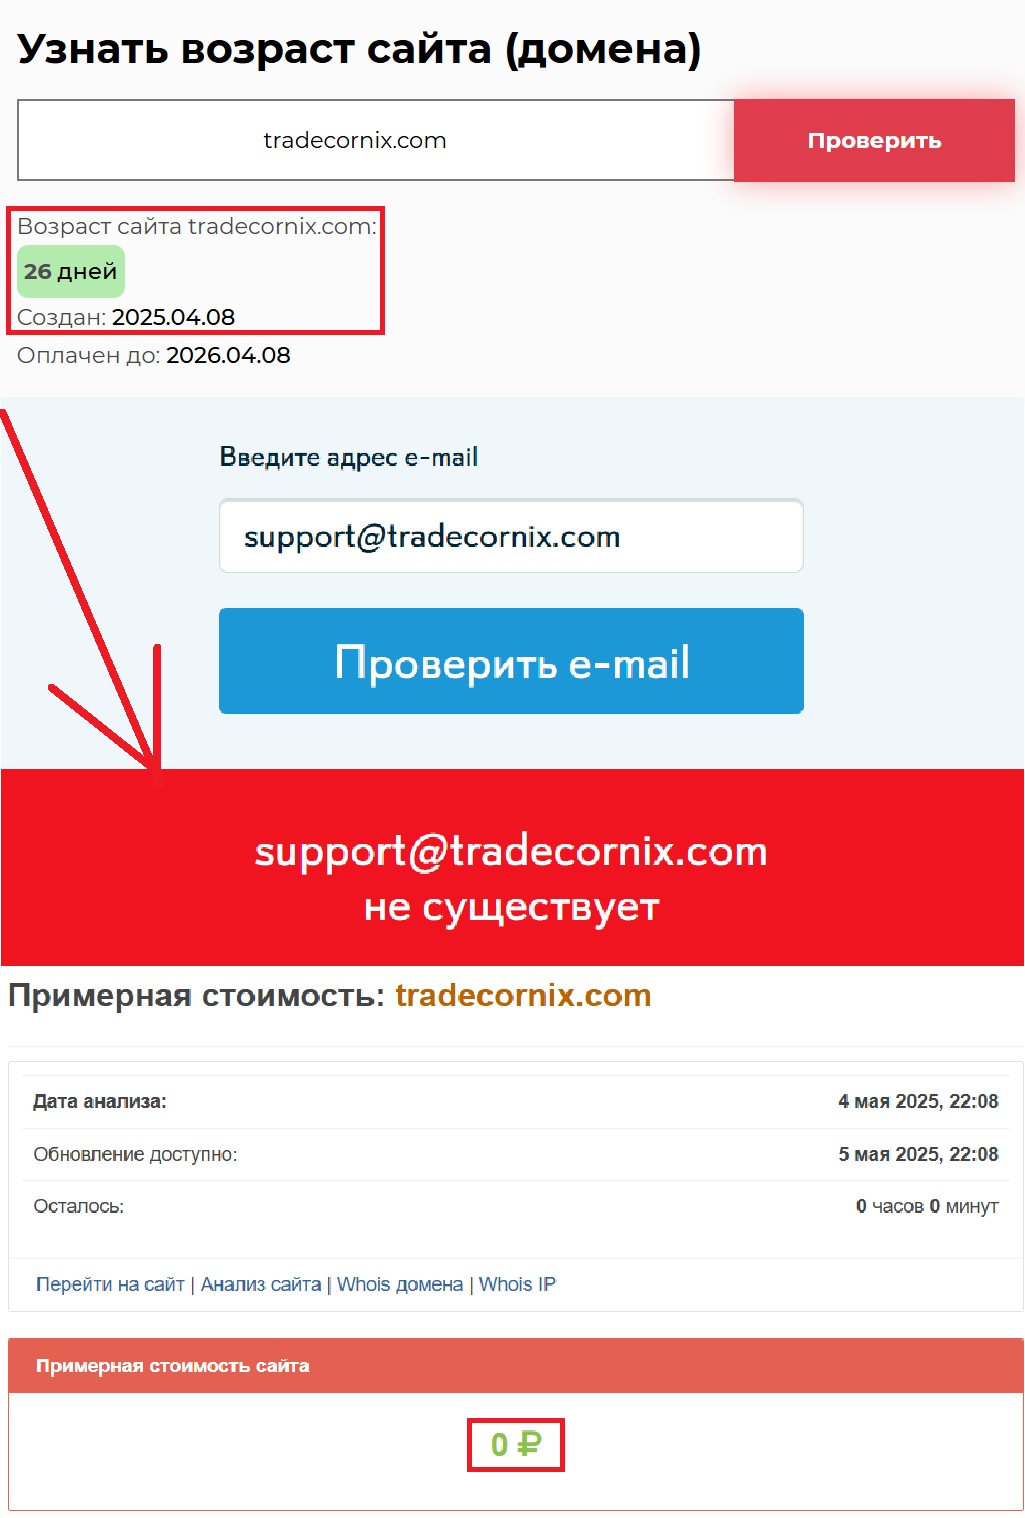The height and width of the screenshot is (1518, 1025).
Task: Click the Создан date 2025.04.08
Action: pyautogui.click(x=173, y=317)
